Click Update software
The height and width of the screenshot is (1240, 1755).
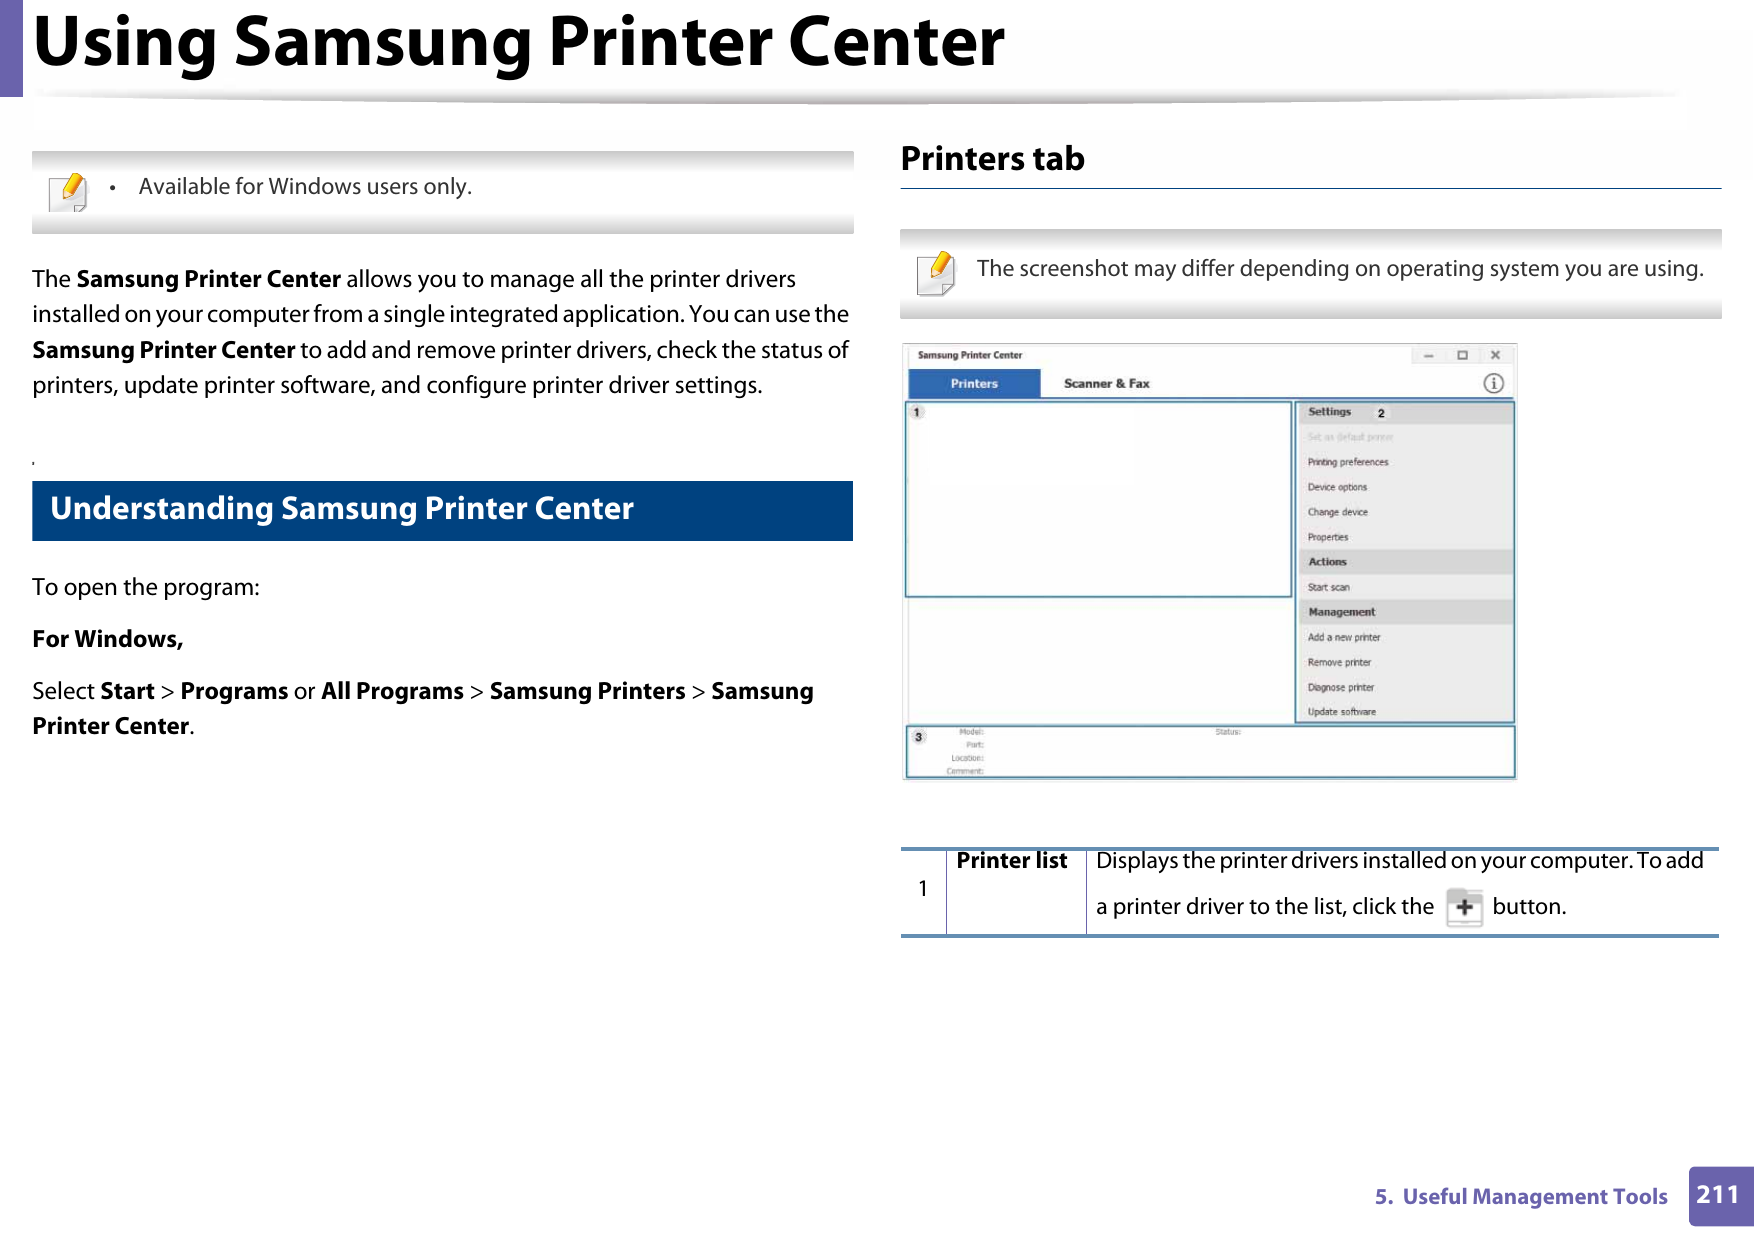click(1341, 712)
